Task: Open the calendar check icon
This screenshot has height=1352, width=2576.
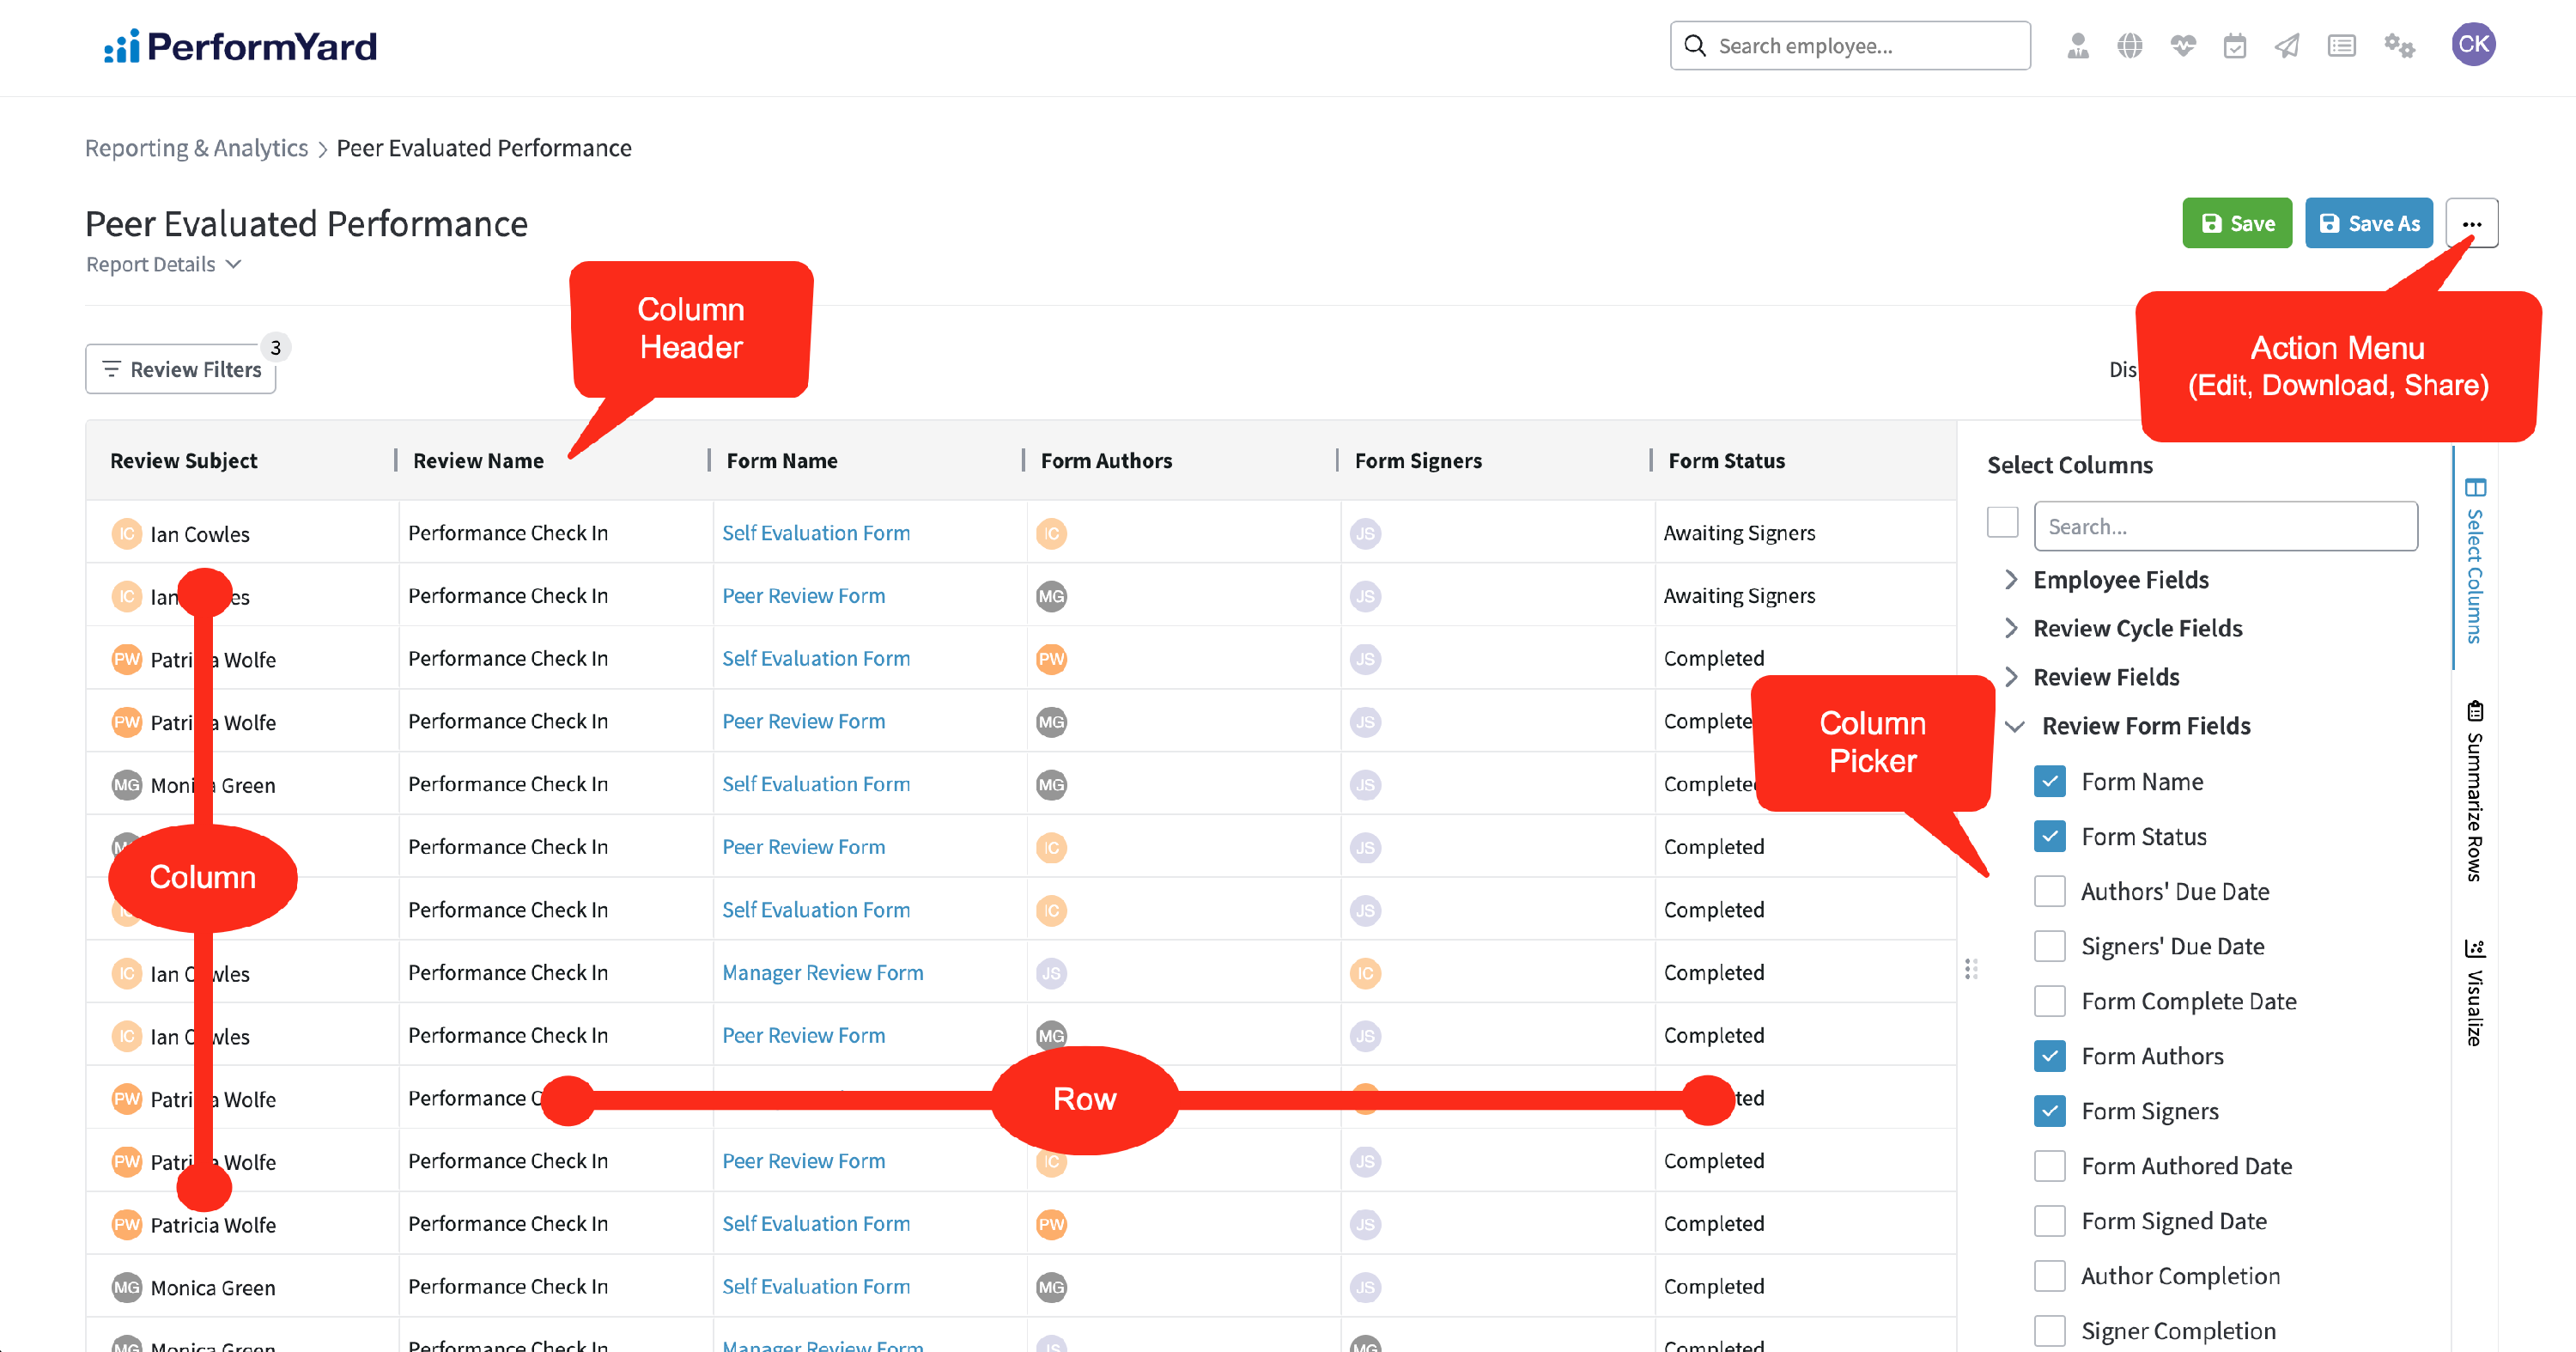Action: click(2235, 46)
